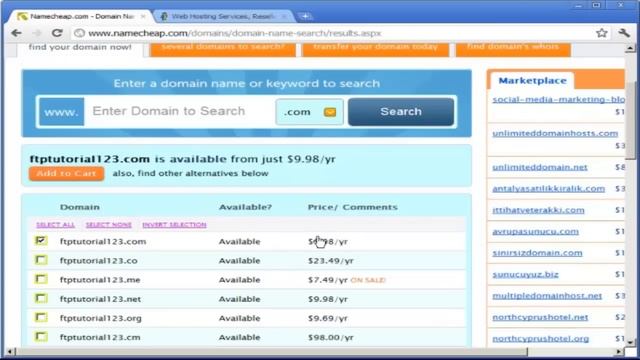Click the horizontal scrollbar right arrow
Screen dimensions: 640x360
coord(620,351)
